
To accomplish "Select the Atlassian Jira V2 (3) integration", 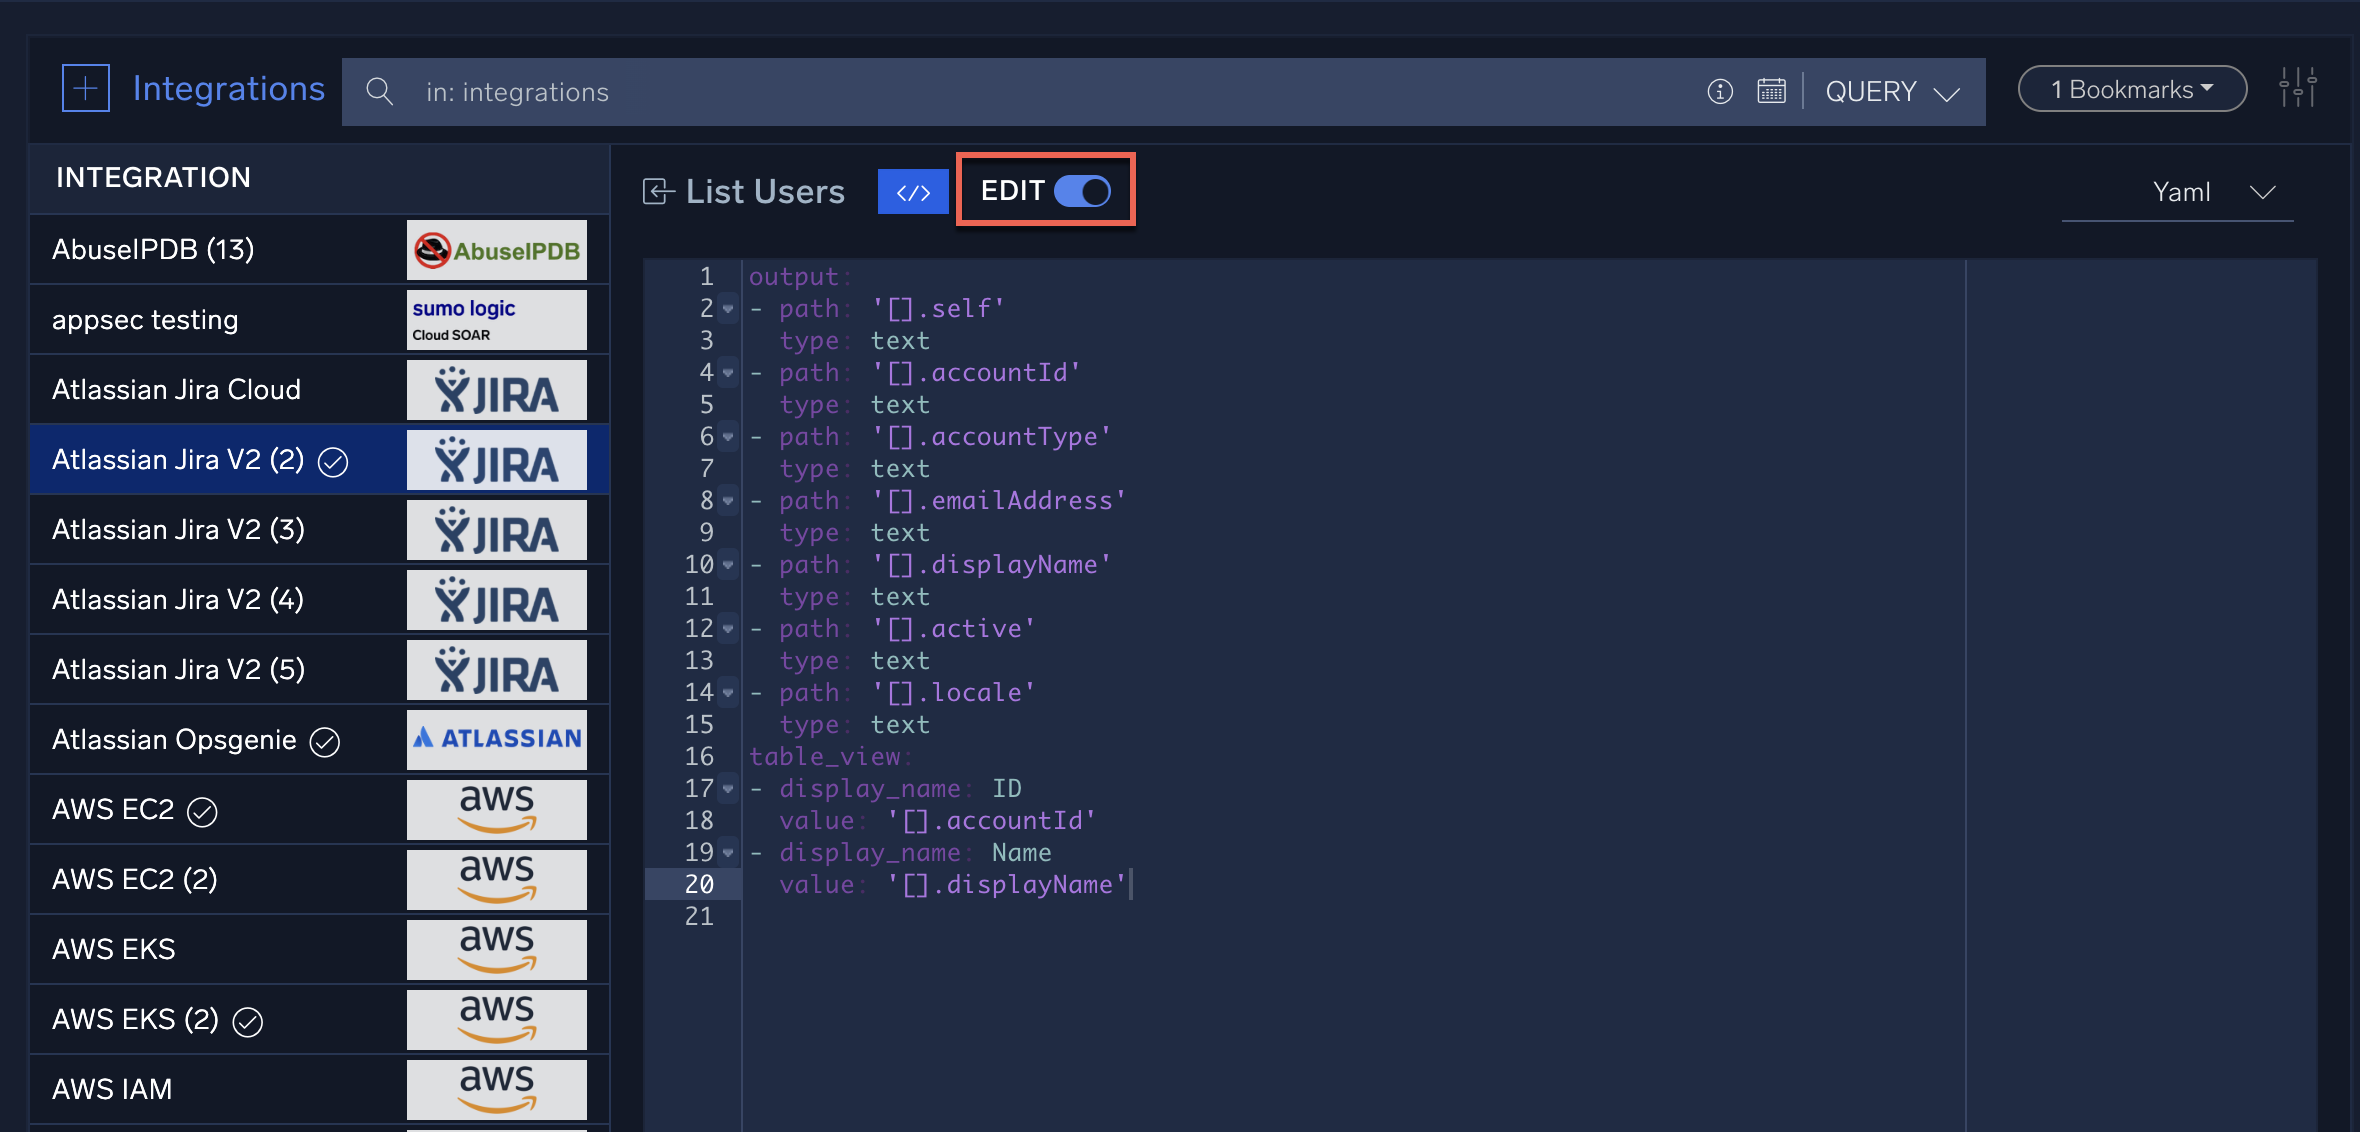I will (x=178, y=529).
